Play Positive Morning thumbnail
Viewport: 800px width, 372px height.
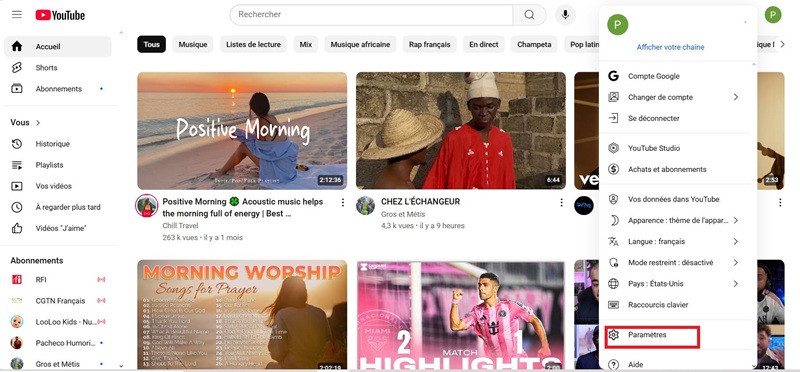(x=242, y=131)
